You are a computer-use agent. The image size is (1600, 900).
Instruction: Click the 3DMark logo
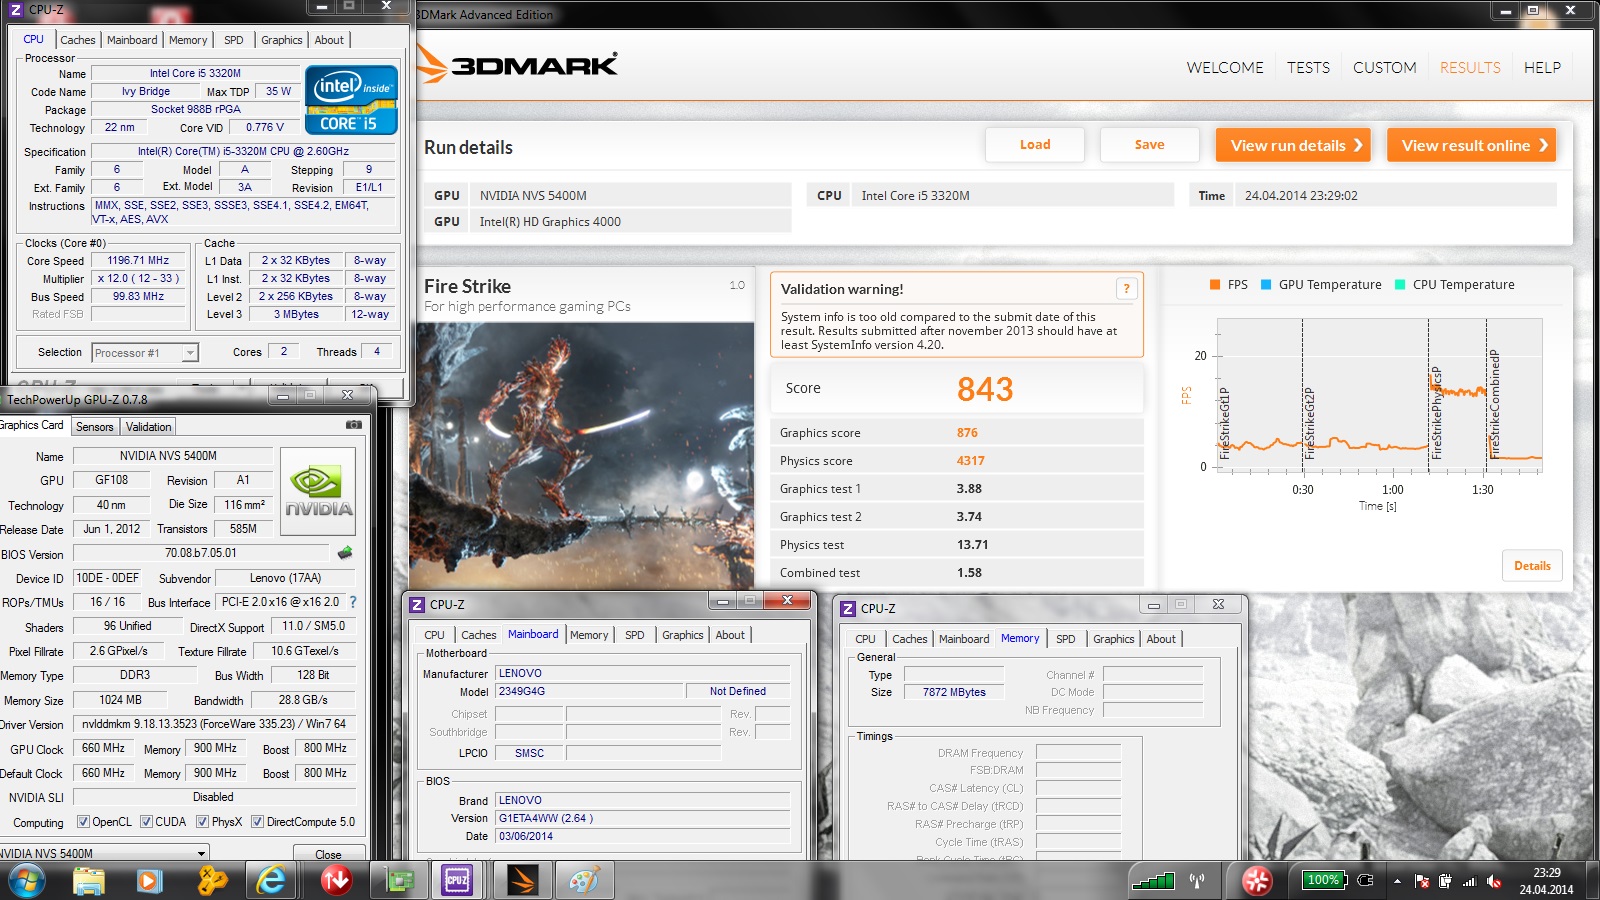click(x=518, y=65)
